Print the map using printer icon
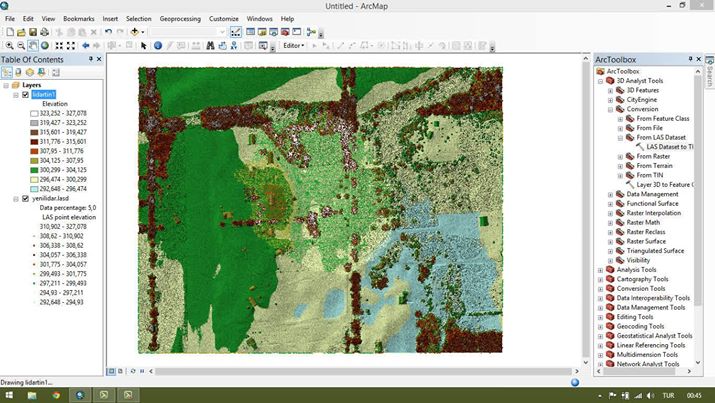 44,32
